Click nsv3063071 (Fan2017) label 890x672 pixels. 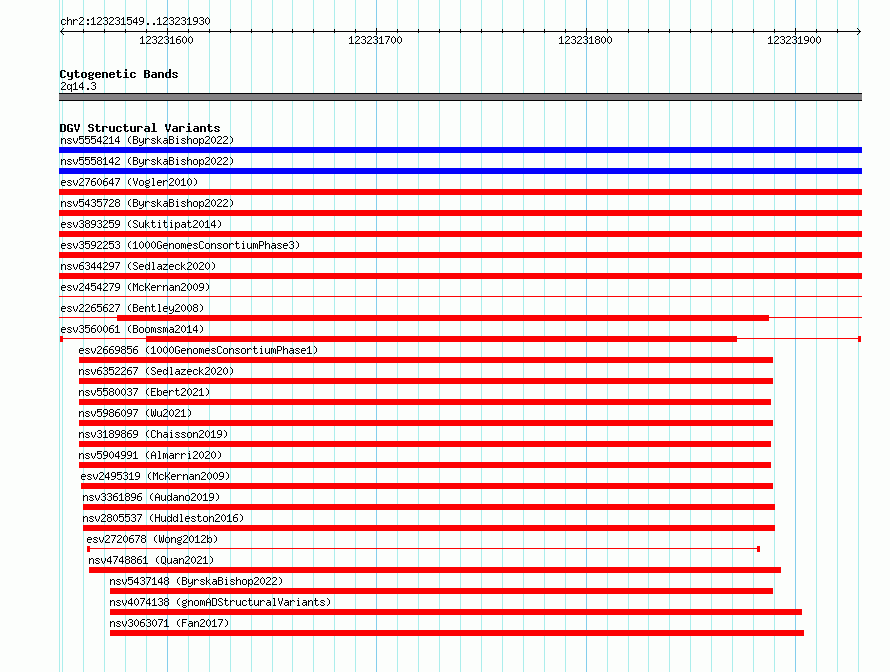click(169, 623)
